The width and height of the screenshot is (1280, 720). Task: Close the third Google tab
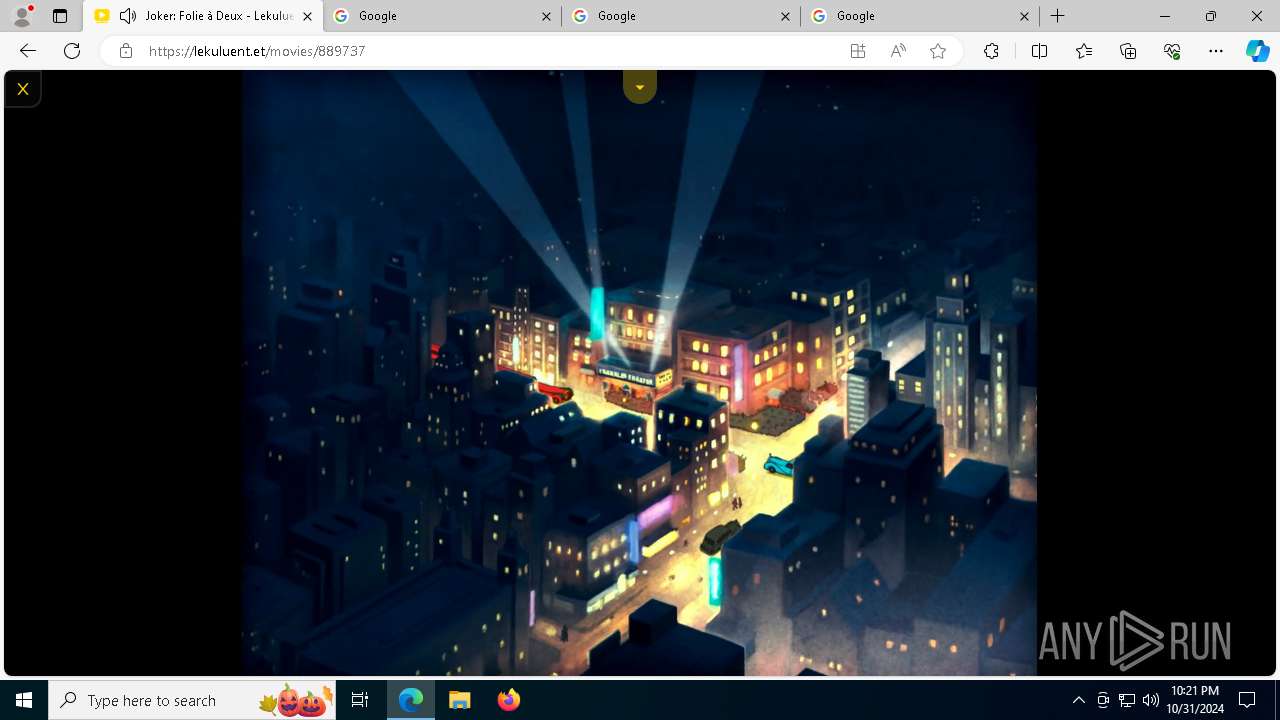[x=1024, y=16]
